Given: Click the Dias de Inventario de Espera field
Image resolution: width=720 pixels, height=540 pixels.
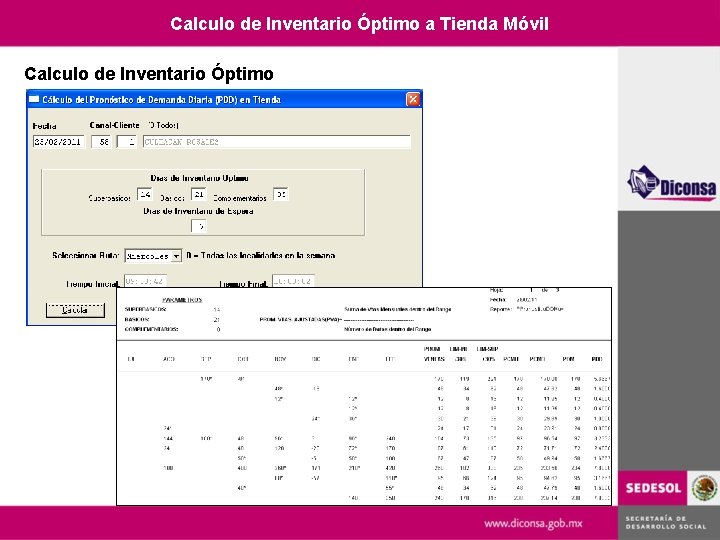Looking at the screenshot, I should [x=198, y=226].
